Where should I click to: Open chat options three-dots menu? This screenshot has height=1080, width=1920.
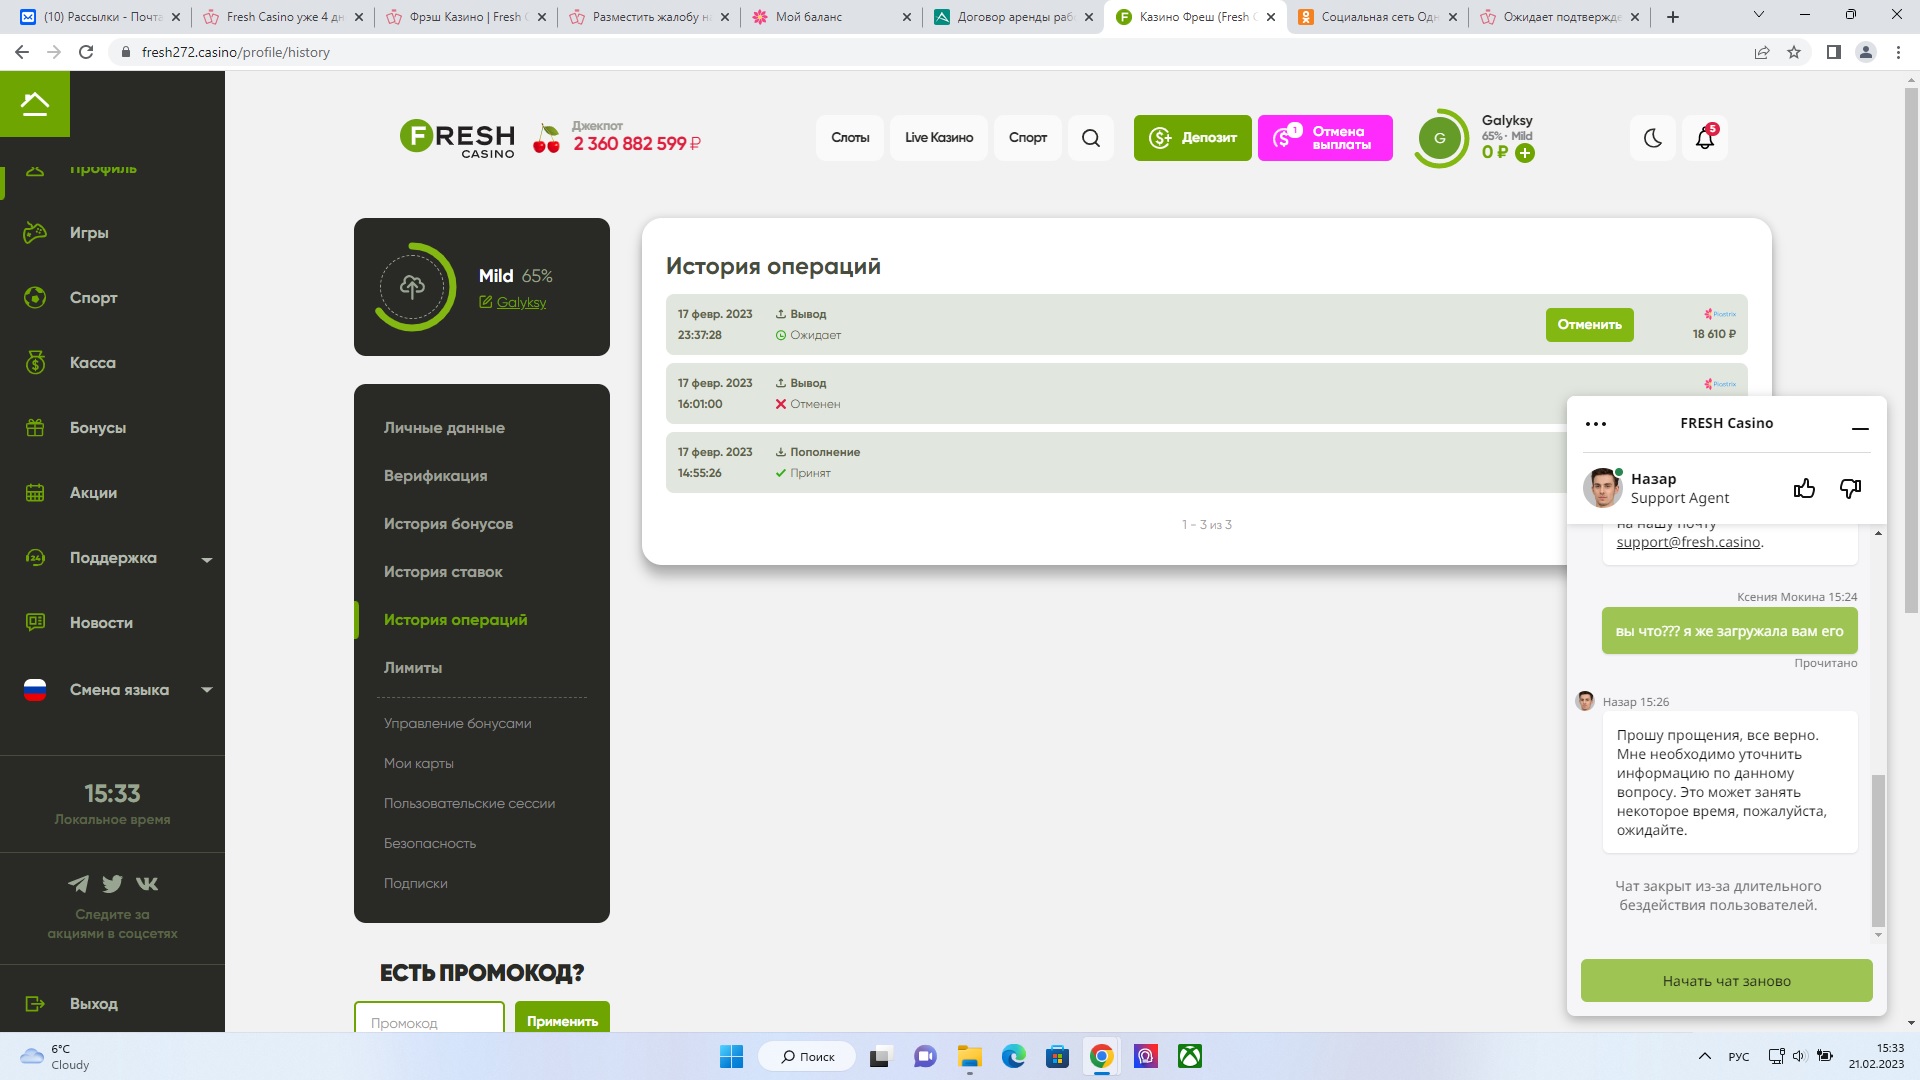pos(1596,424)
